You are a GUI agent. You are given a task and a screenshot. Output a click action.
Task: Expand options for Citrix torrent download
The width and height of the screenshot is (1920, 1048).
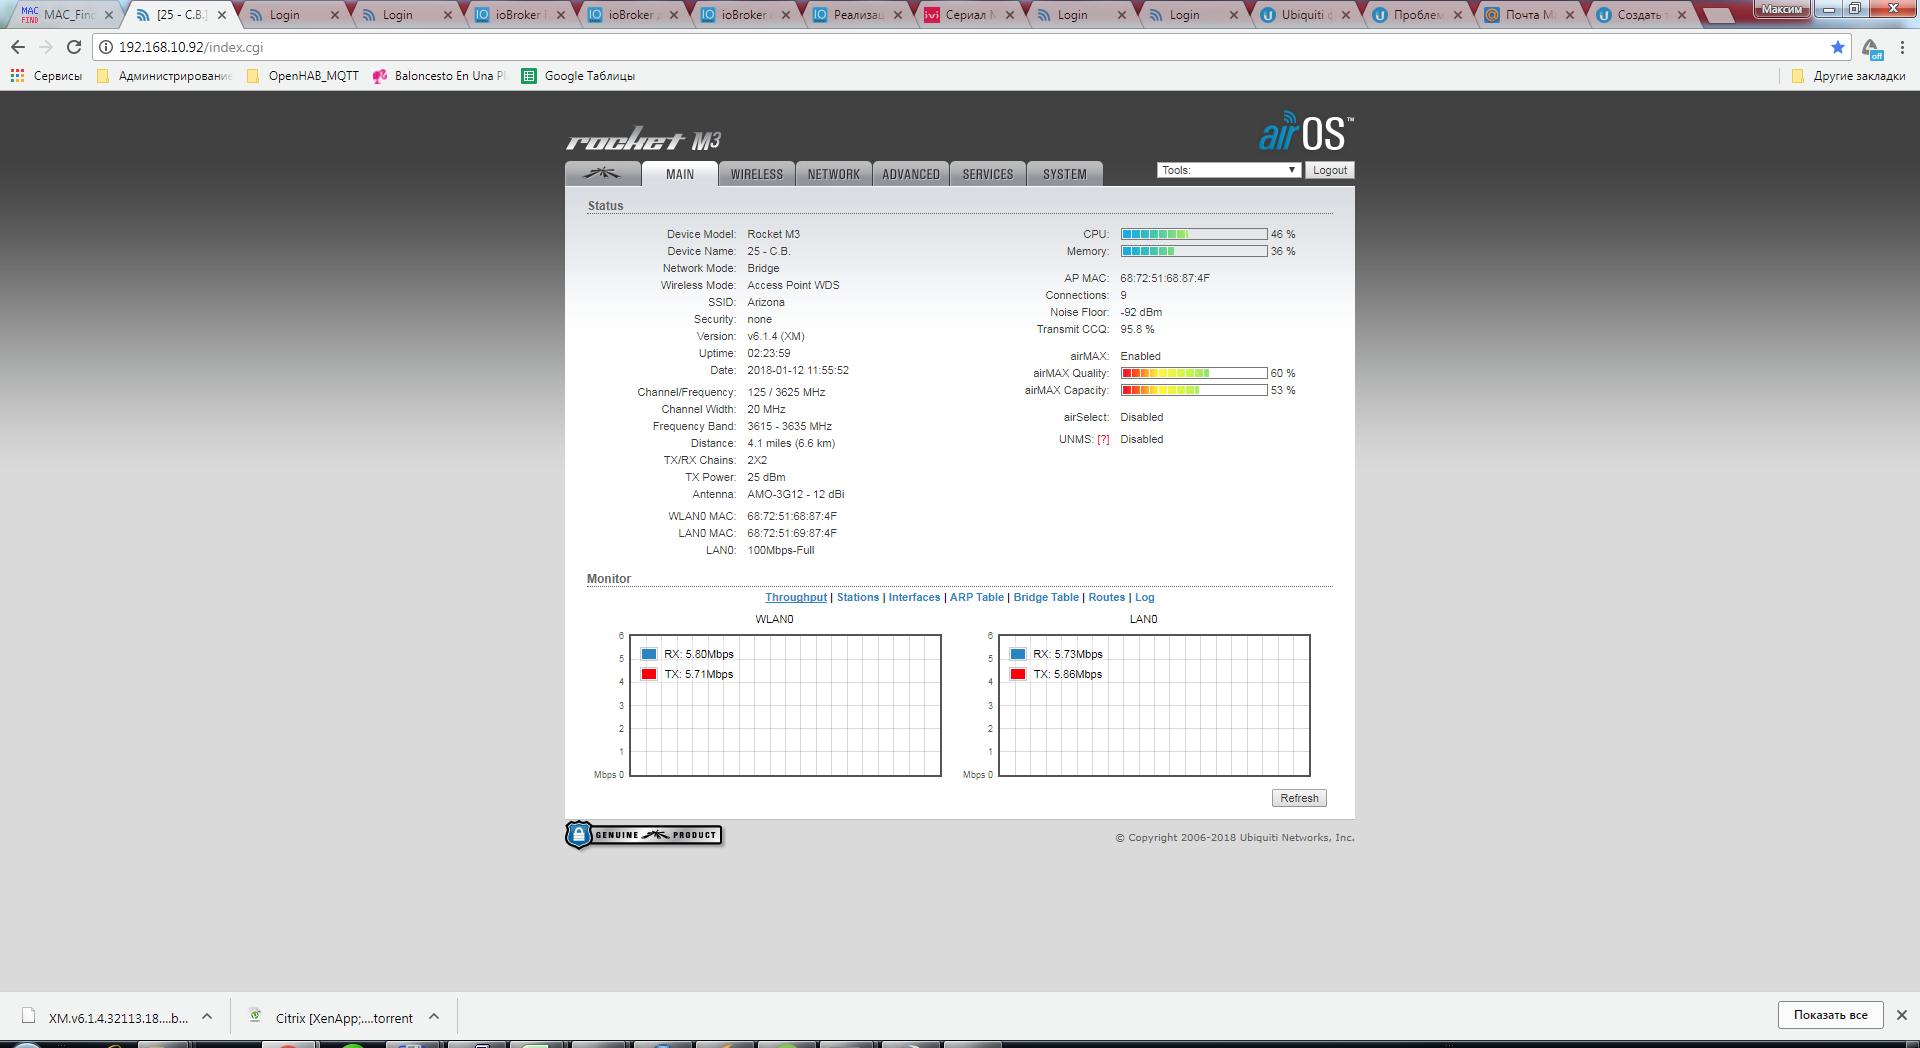pos(434,1016)
